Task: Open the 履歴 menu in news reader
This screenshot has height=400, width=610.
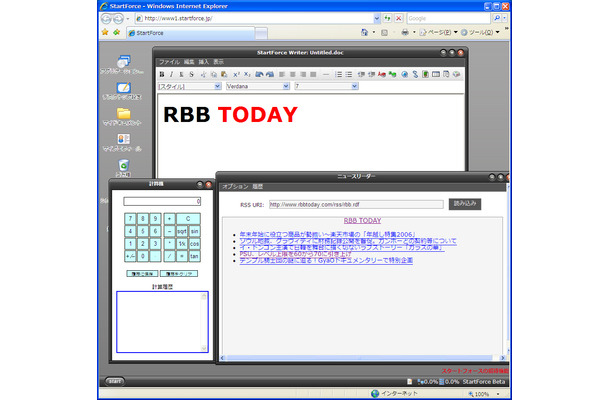Action: pos(258,187)
